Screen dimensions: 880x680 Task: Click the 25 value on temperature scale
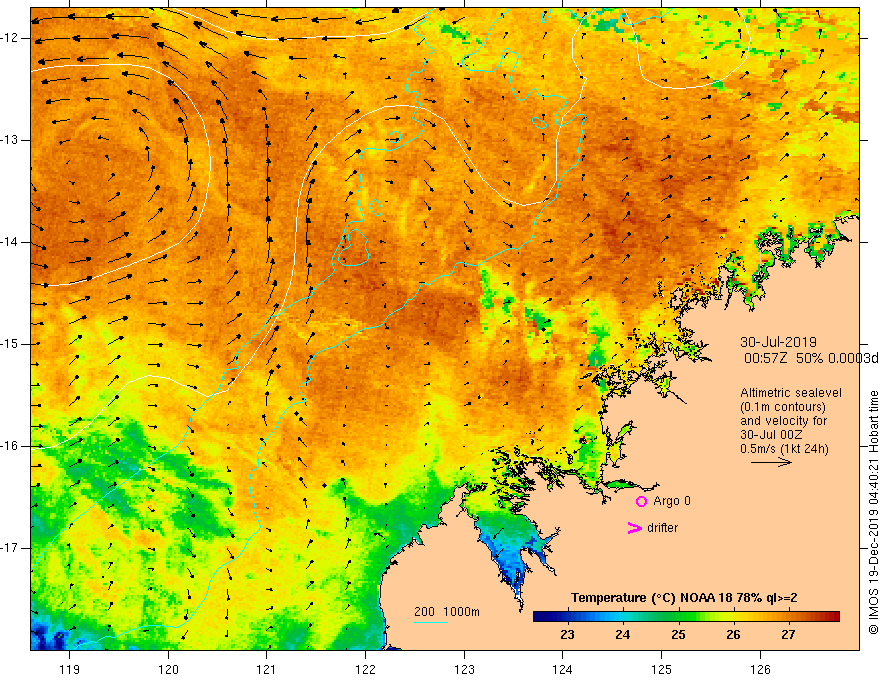(x=678, y=635)
